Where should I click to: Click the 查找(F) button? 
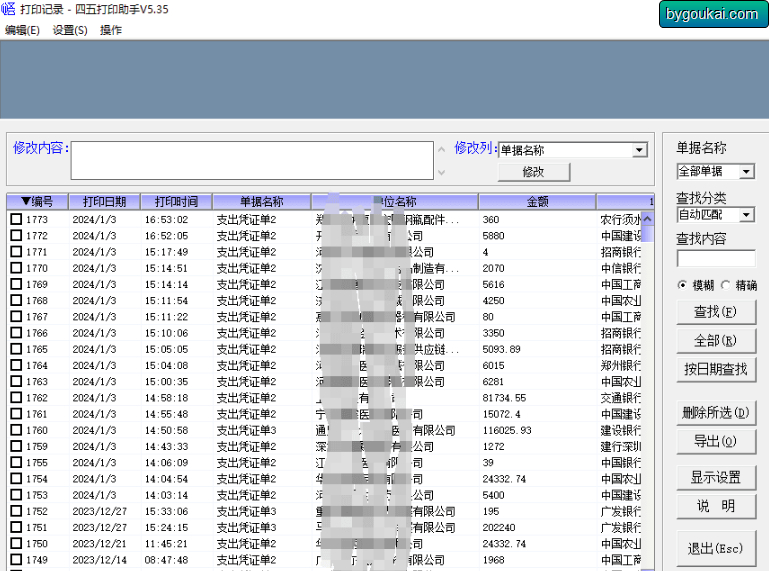pos(716,312)
